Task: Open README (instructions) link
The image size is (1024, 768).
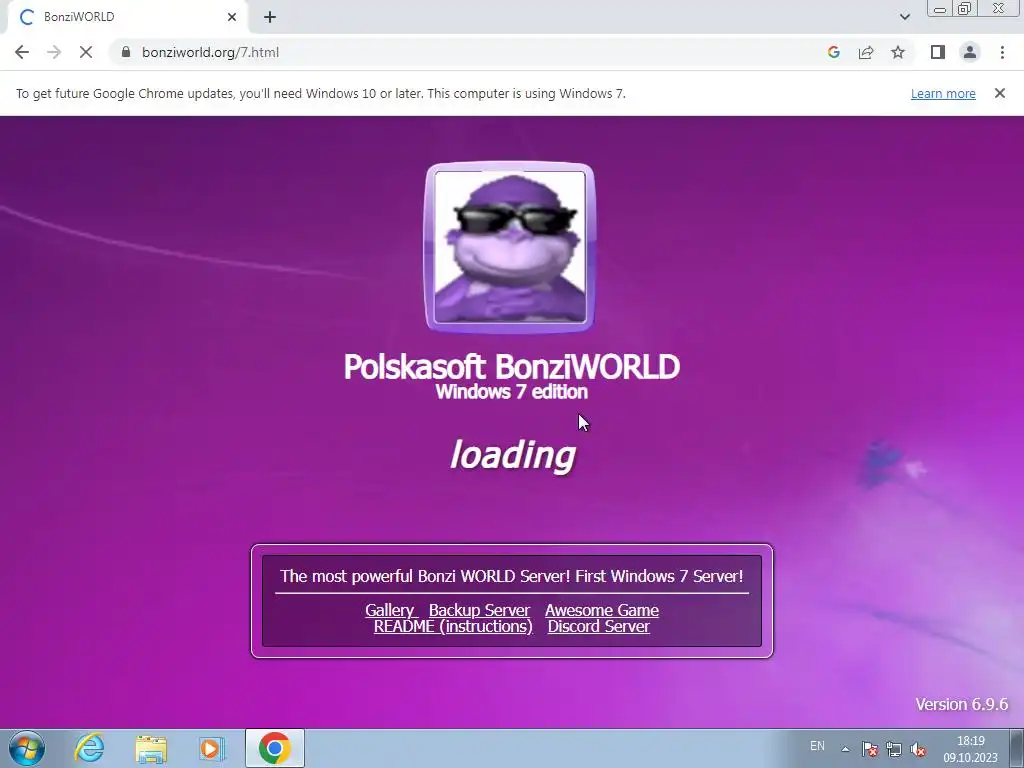Action: coord(453,626)
